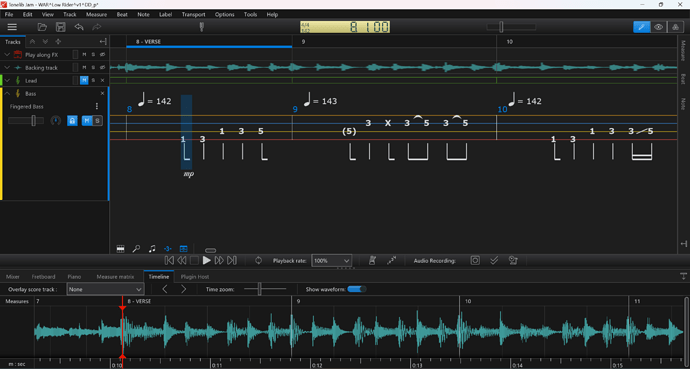This screenshot has width=690, height=369.
Task: Click the four-way arrows icon in Tracks header
Action: point(58,42)
